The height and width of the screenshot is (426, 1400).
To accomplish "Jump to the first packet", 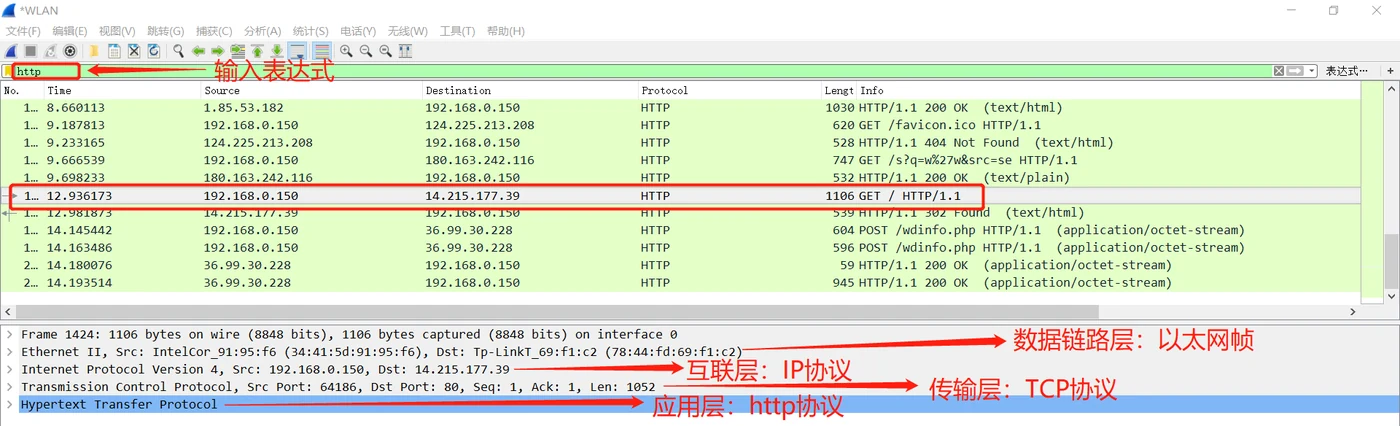I will tap(257, 51).
